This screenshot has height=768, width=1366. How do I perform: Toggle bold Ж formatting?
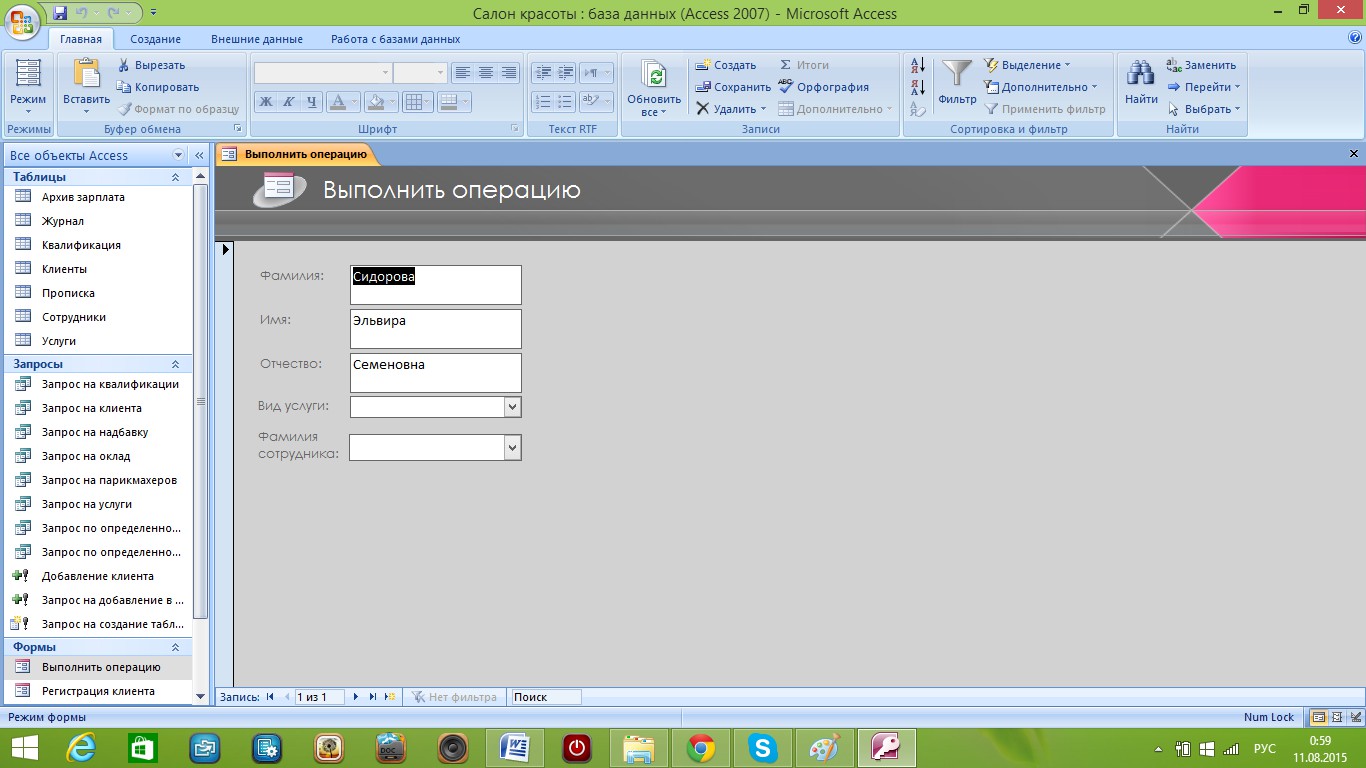[x=265, y=101]
